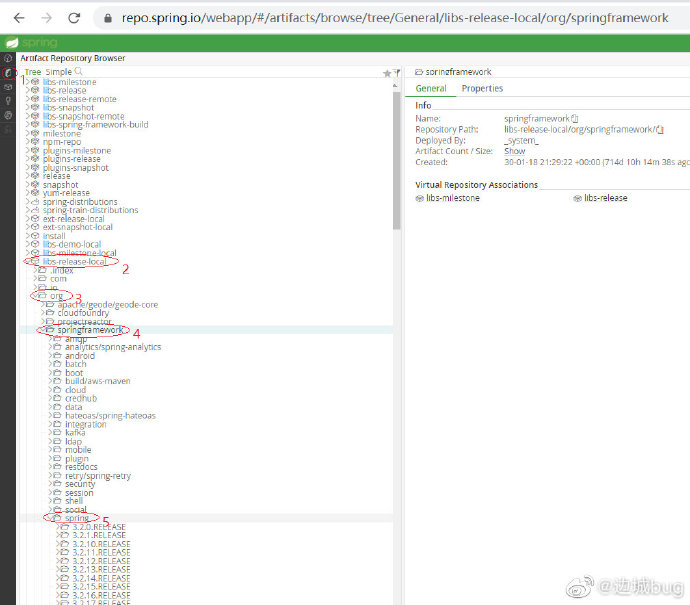Viewport: 690px width, 605px height.
Task: Select the com folder
Action: pos(58,279)
